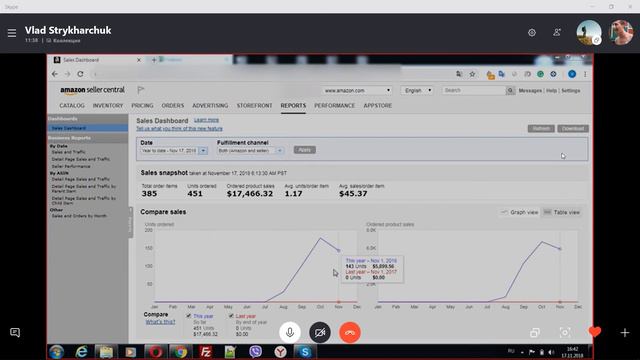Open the PRICING menu

coord(142,105)
